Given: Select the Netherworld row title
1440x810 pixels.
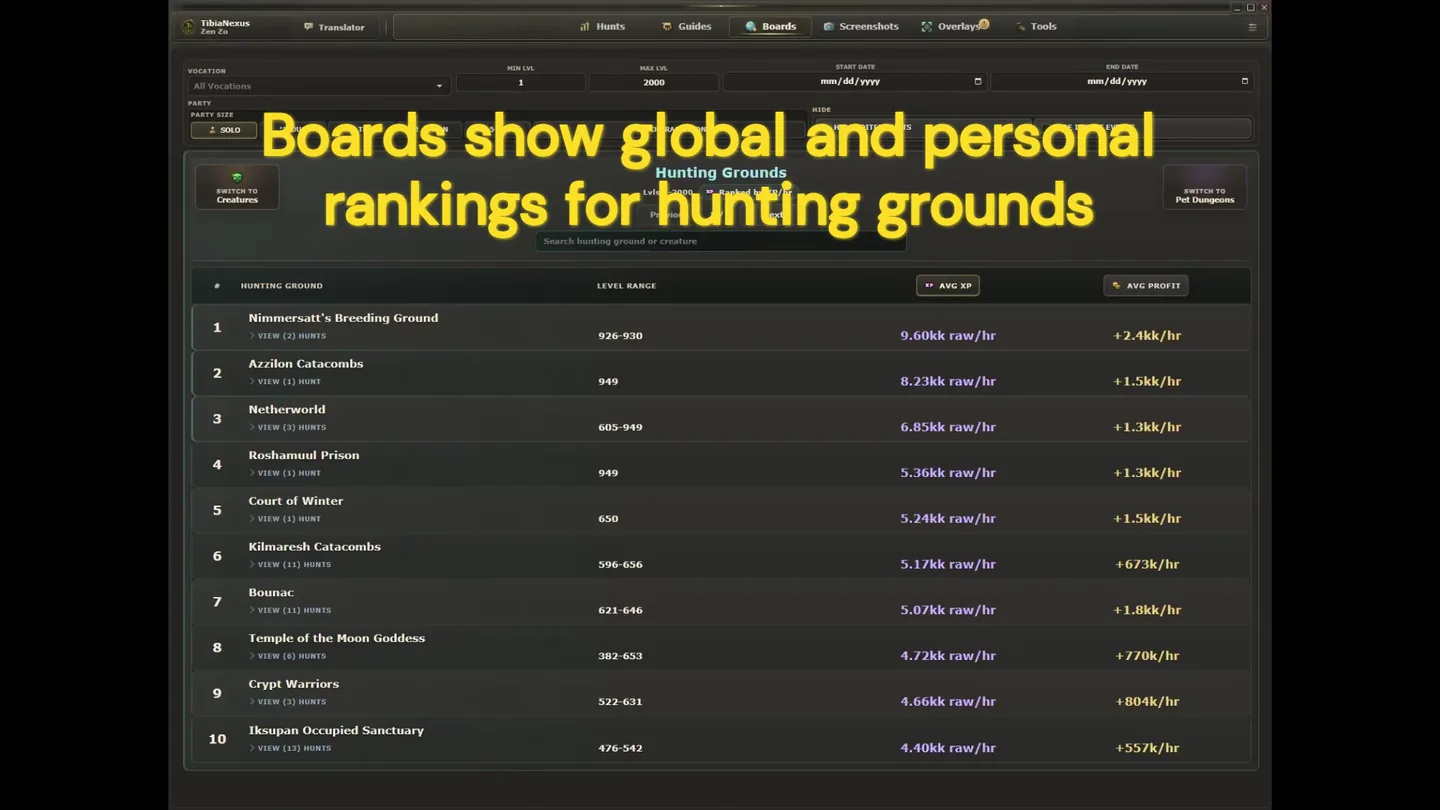Looking at the screenshot, I should coord(287,410).
